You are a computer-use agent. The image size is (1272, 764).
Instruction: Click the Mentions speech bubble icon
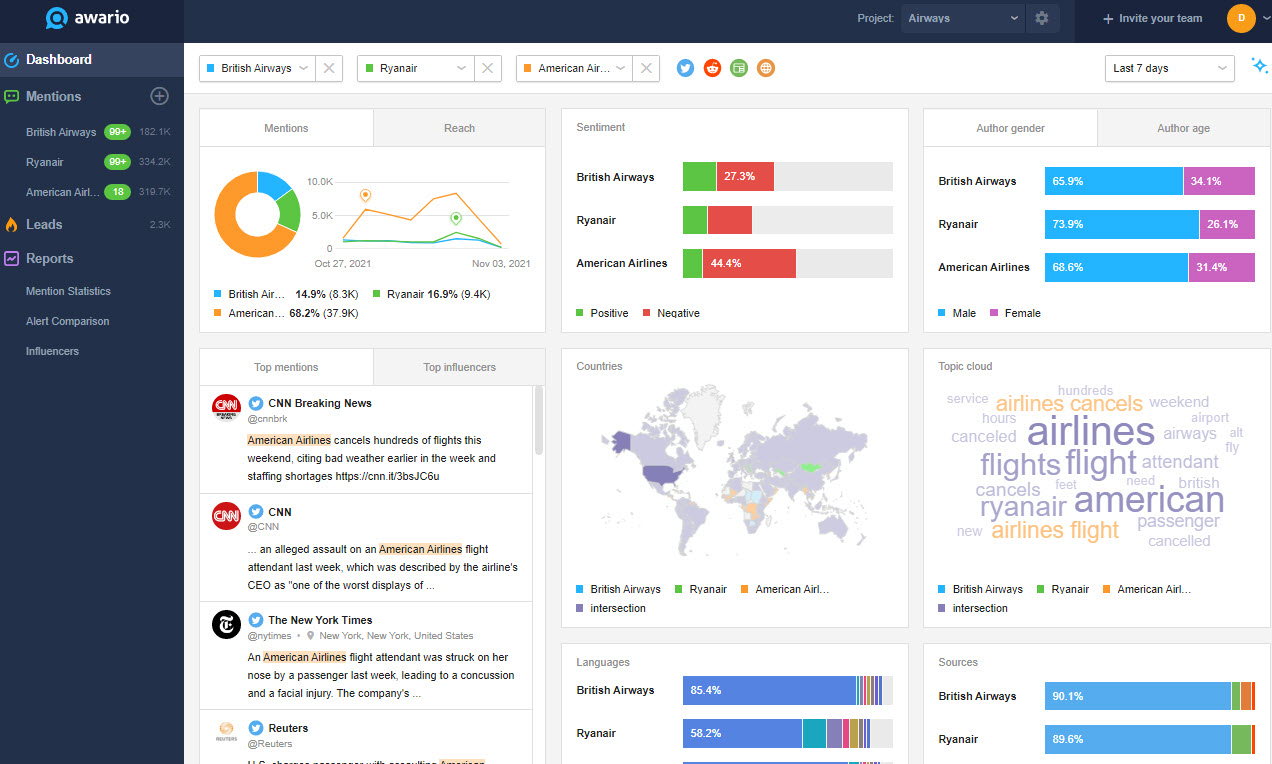pyautogui.click(x=12, y=97)
